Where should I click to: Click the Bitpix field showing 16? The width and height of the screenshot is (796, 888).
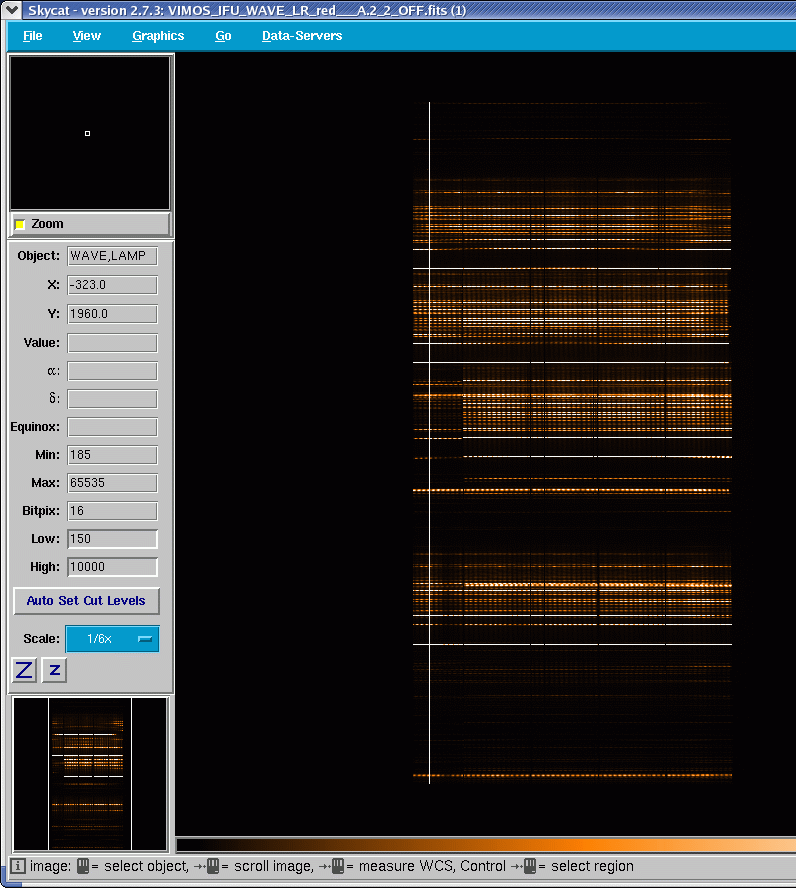click(x=112, y=511)
